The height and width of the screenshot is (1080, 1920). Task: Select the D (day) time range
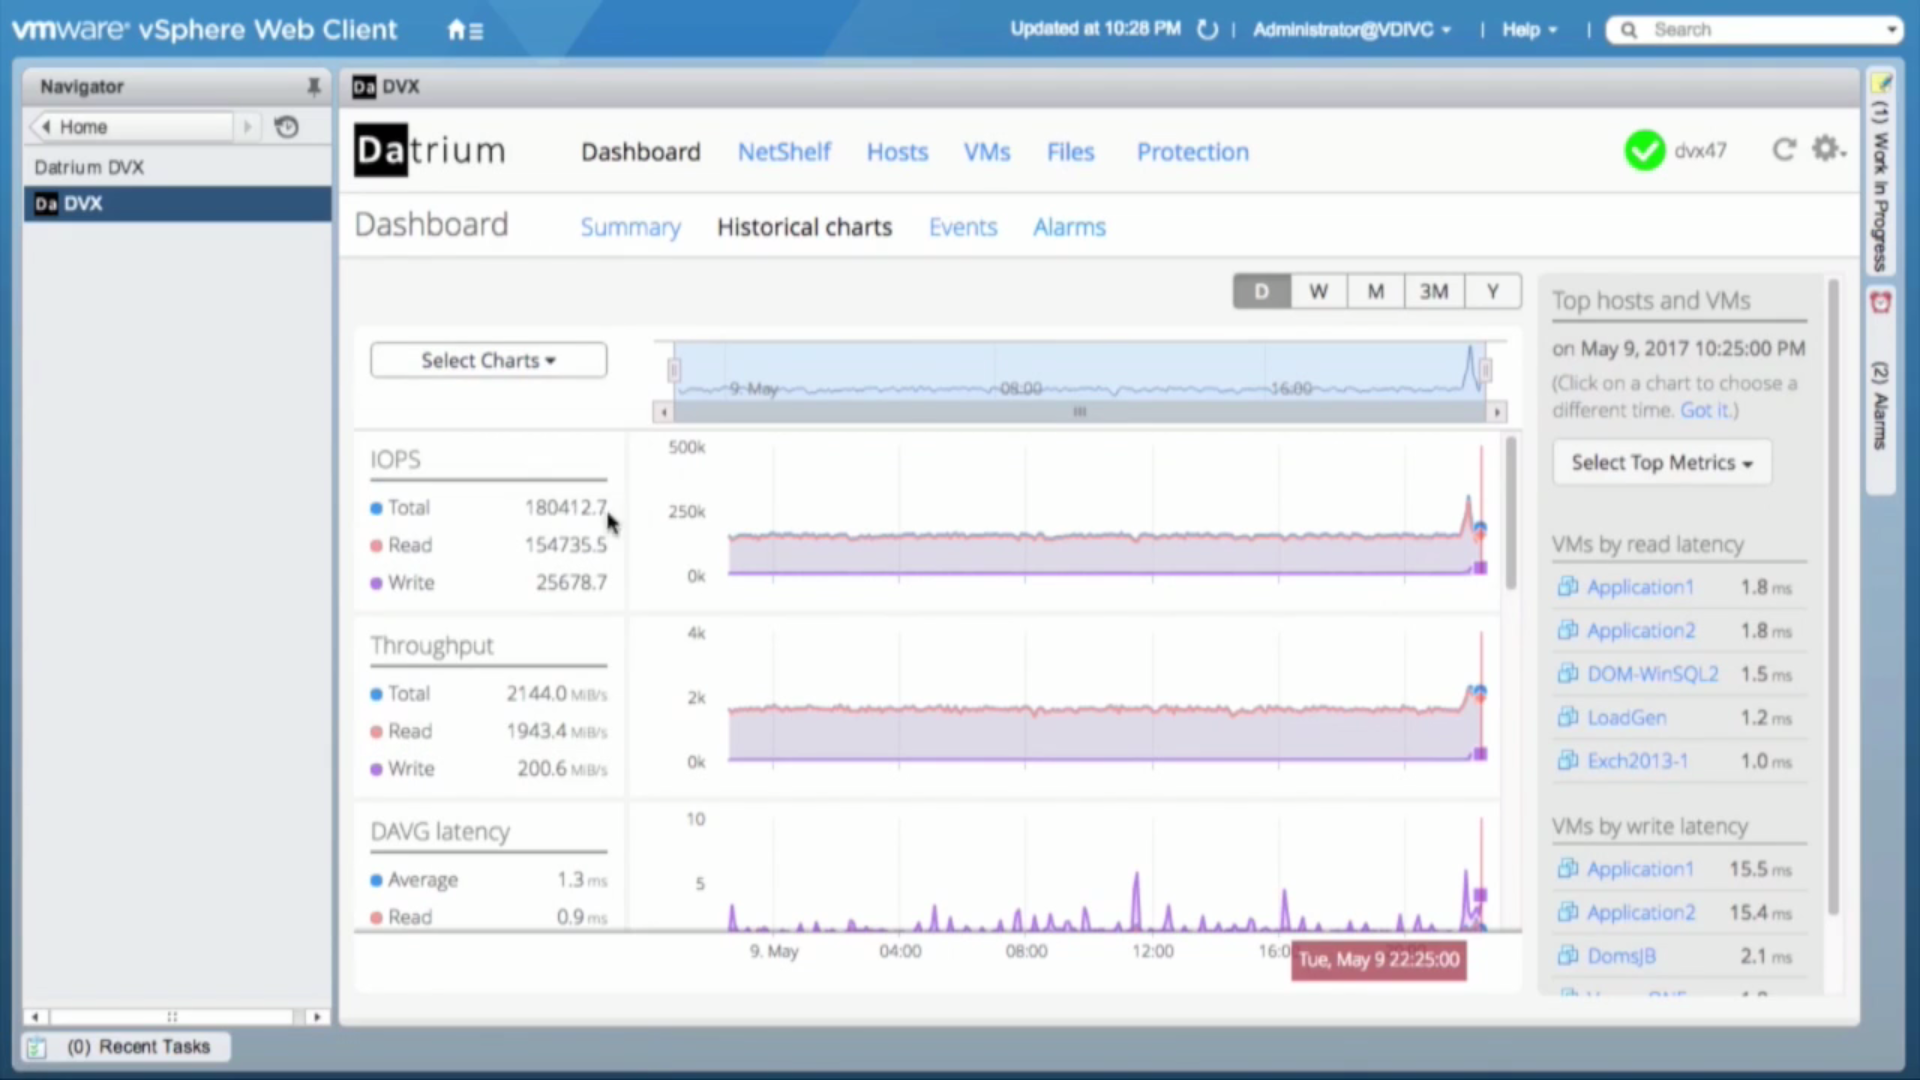click(x=1261, y=291)
